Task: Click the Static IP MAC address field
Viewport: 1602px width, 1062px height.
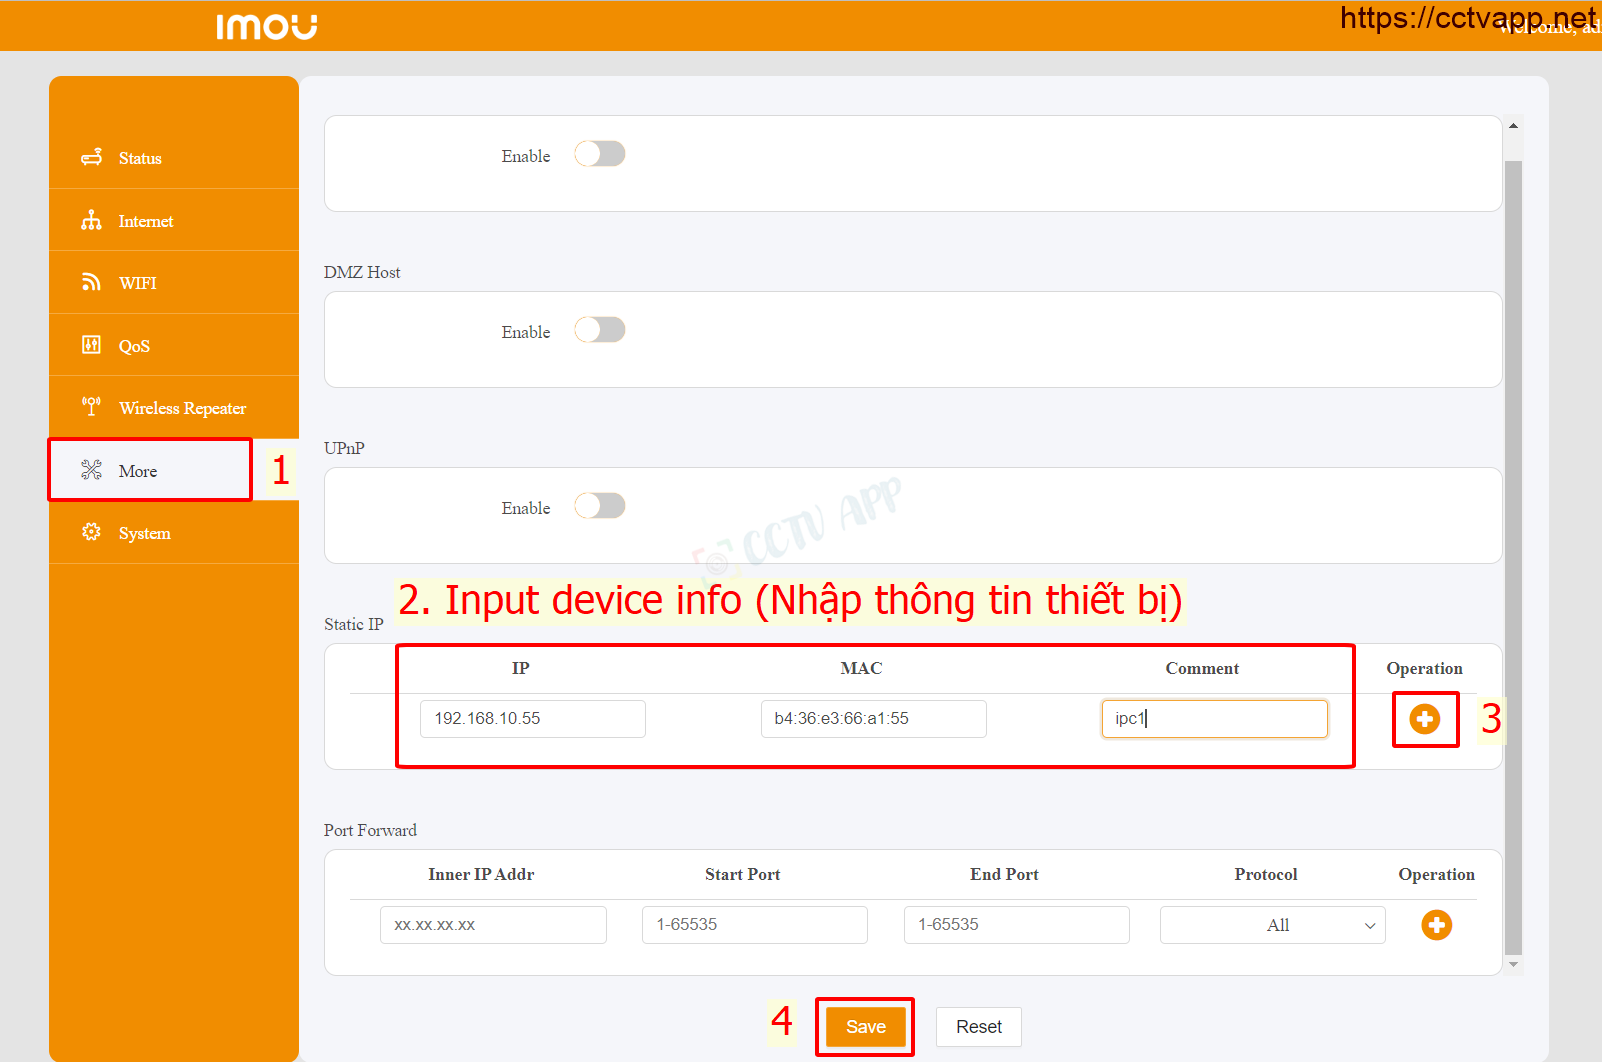Action: (873, 719)
